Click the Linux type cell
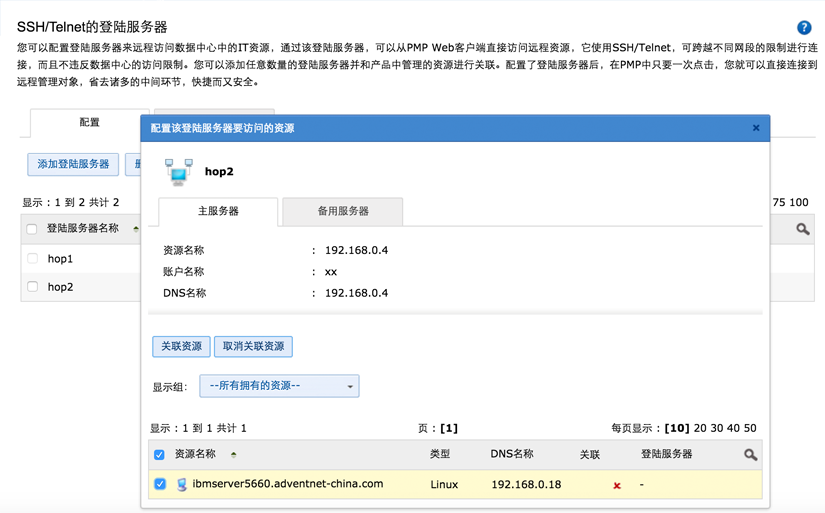The height and width of the screenshot is (513, 825). pos(444,485)
